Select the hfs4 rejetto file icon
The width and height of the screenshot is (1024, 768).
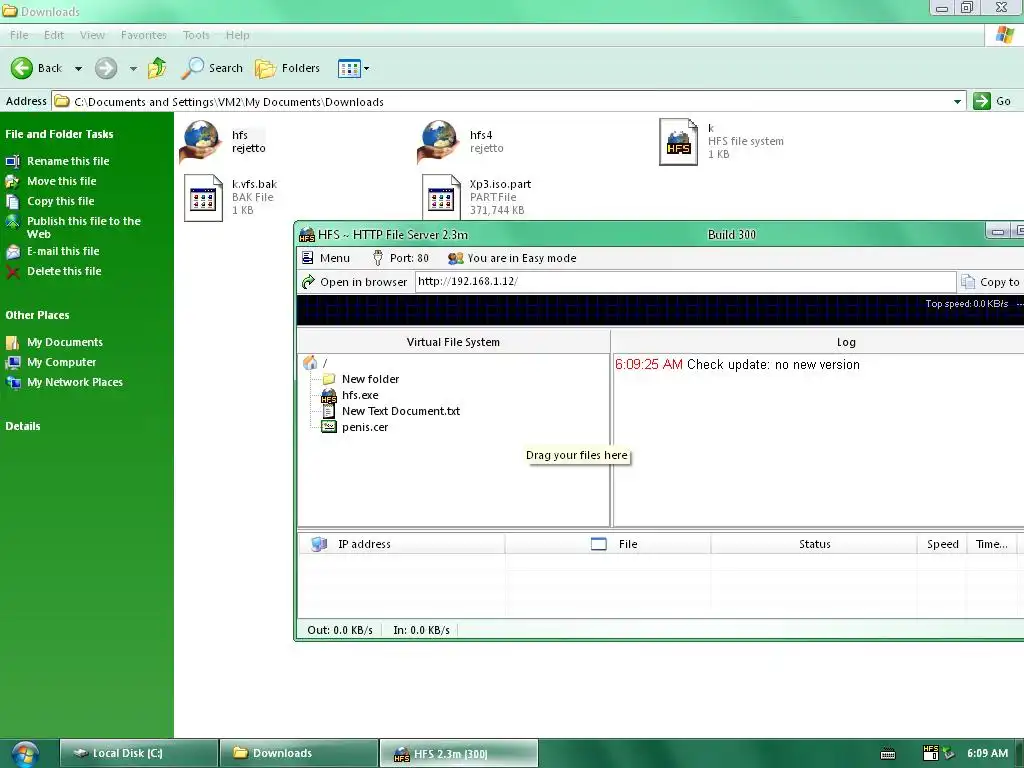[x=439, y=141]
